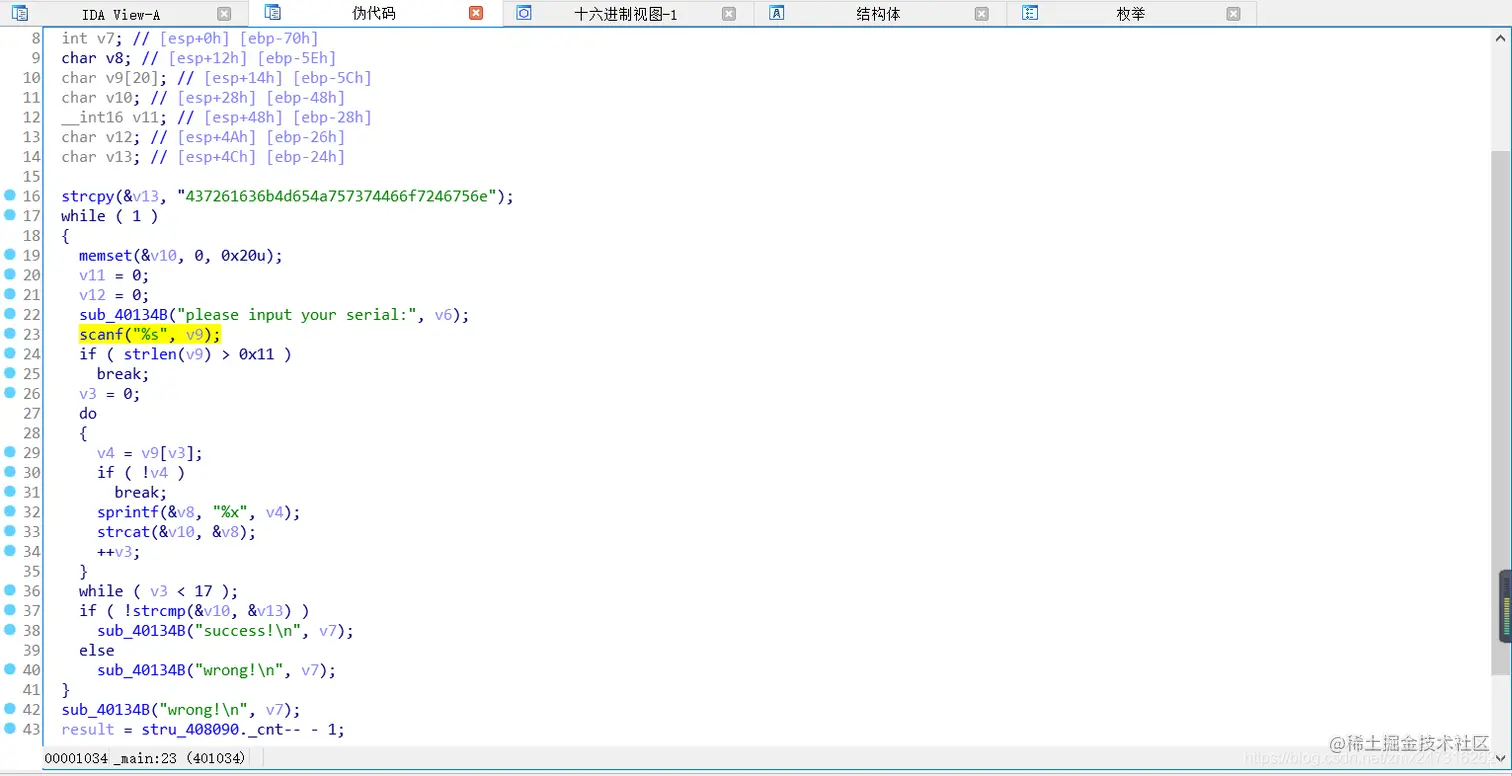Image resolution: width=1512 pixels, height=776 pixels.
Task: Toggle the breakpoint dot on line 17
Action: [x=10, y=216]
